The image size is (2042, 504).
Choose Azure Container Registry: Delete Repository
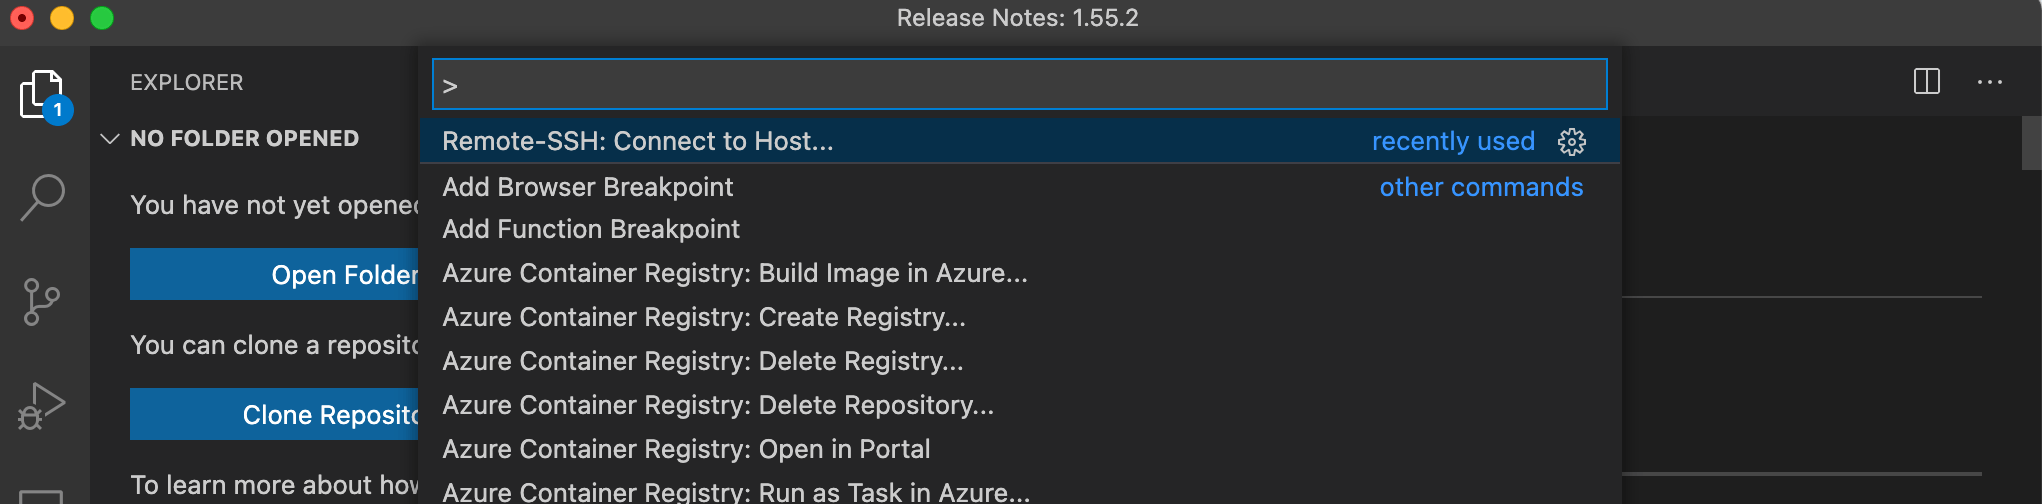[x=718, y=406]
